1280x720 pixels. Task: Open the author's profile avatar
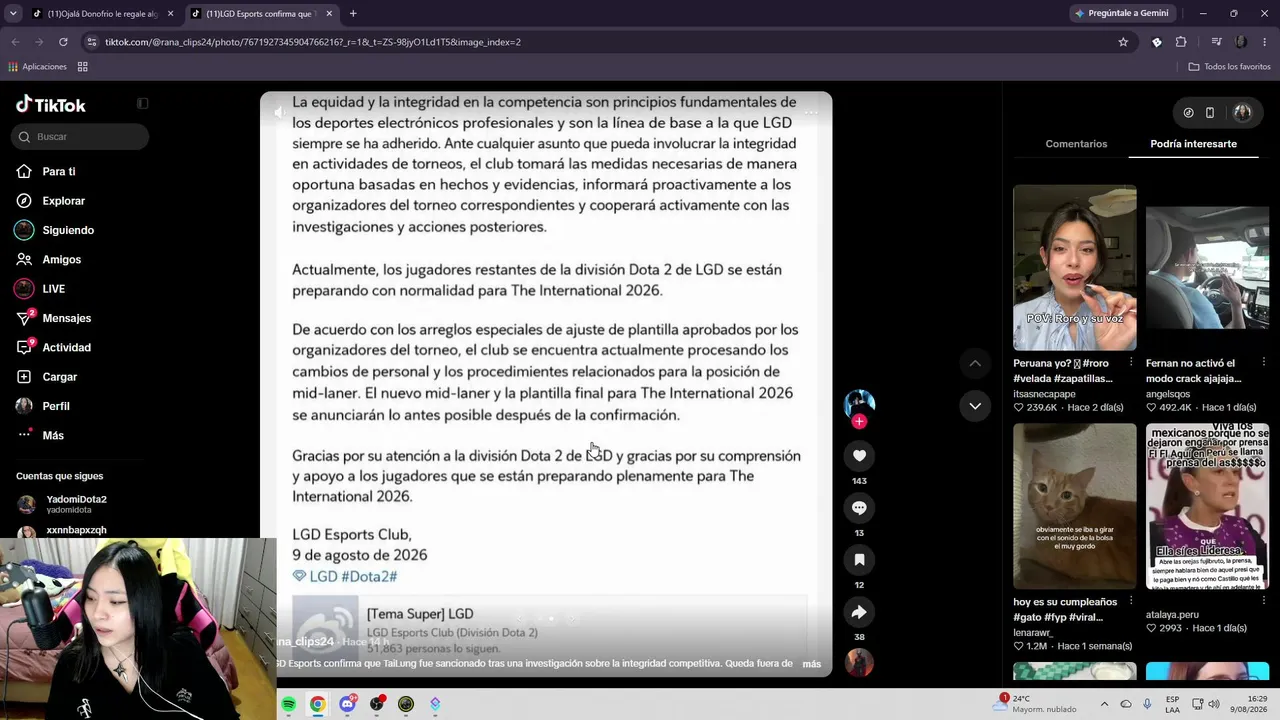(859, 403)
